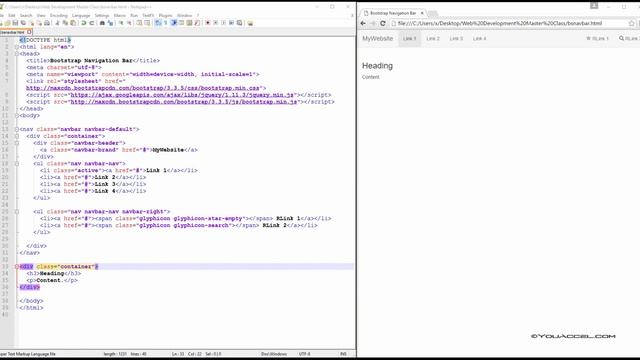Collapse the body fold on line 11
This screenshot has height=360, width=640.
(17, 116)
